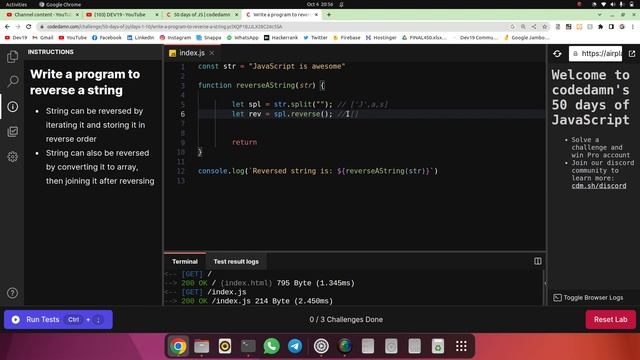Click the Run Tests button
Screen dimensions: 640x360
click(58, 320)
